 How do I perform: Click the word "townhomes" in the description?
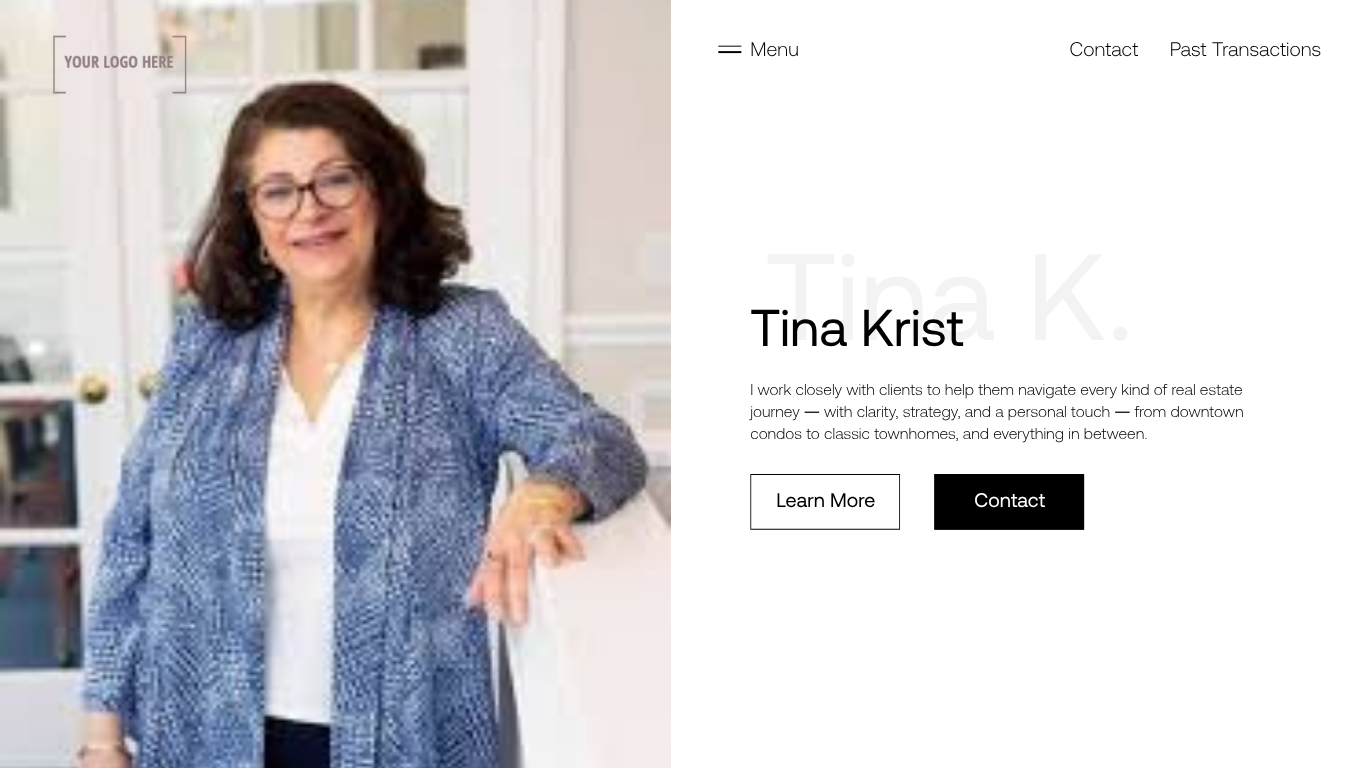click(x=915, y=434)
